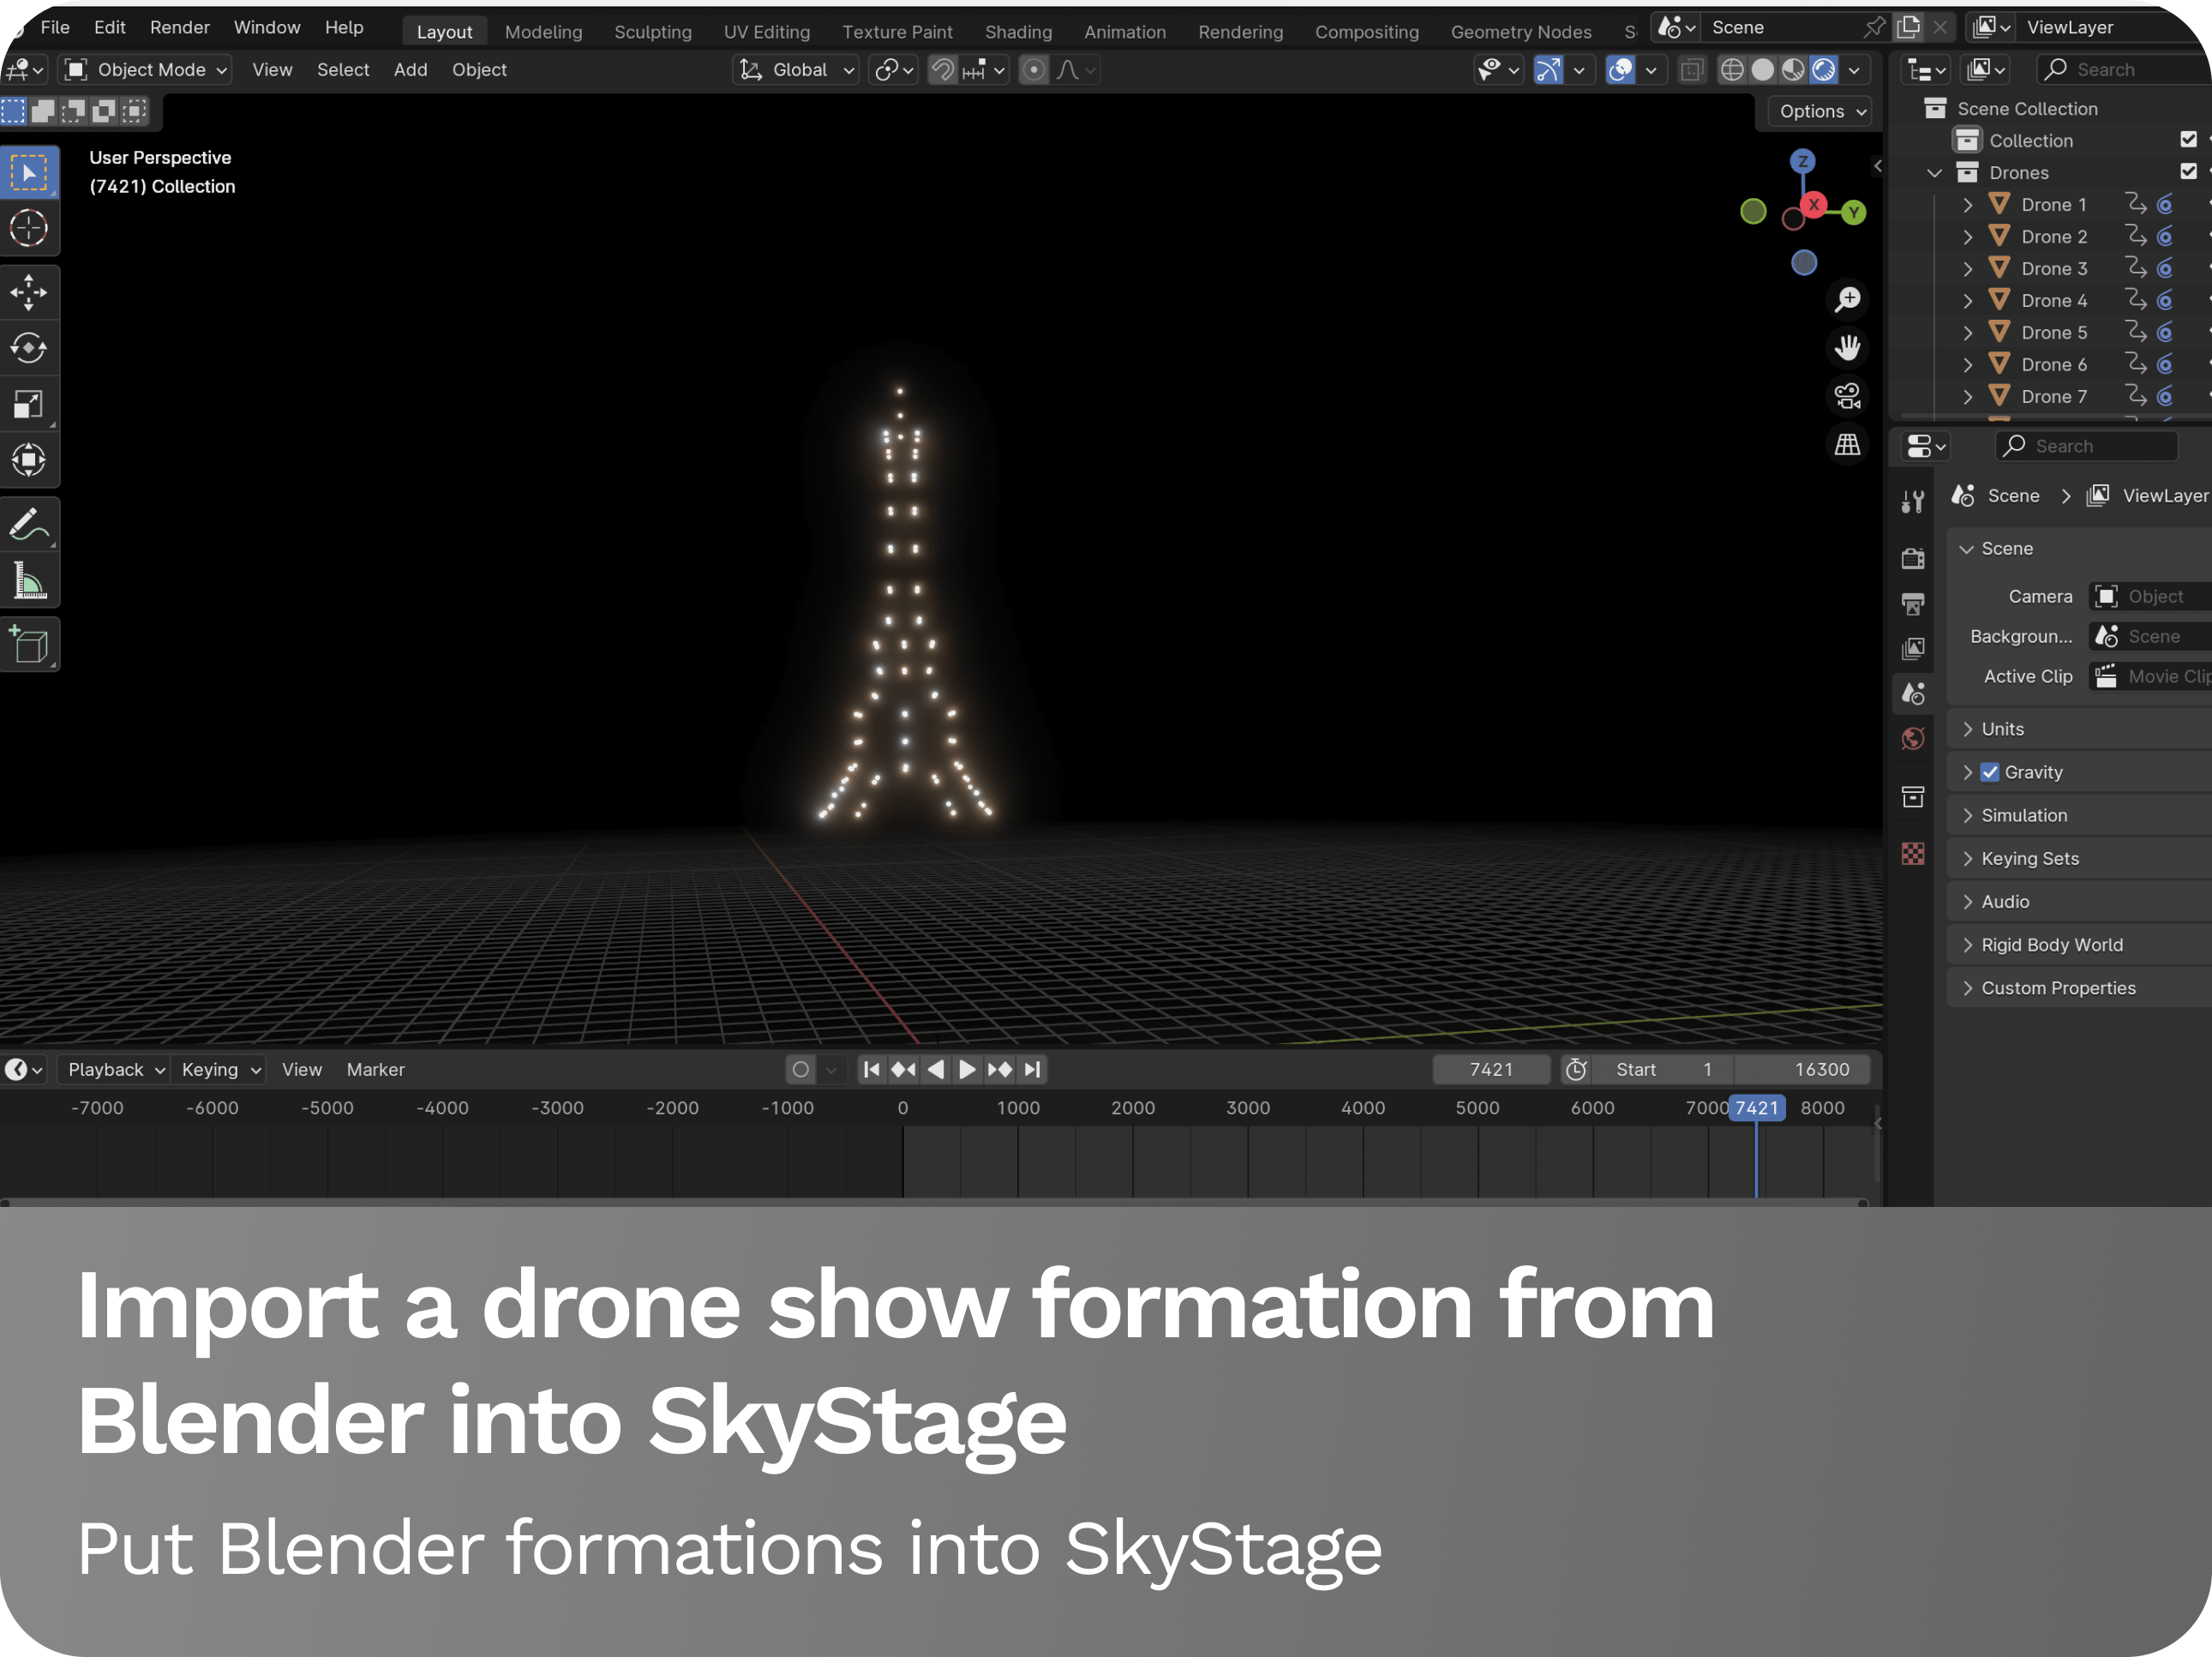Switch to the Modeling workspace tab
2212x1657 pixels.
coord(543,32)
